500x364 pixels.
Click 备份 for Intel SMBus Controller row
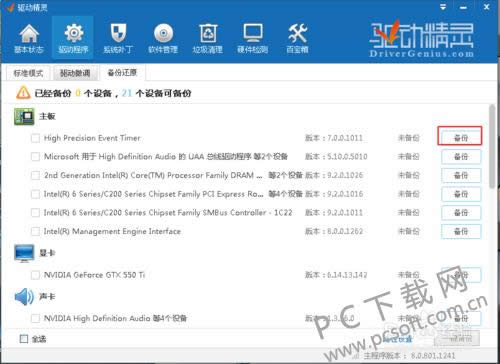coord(461,212)
